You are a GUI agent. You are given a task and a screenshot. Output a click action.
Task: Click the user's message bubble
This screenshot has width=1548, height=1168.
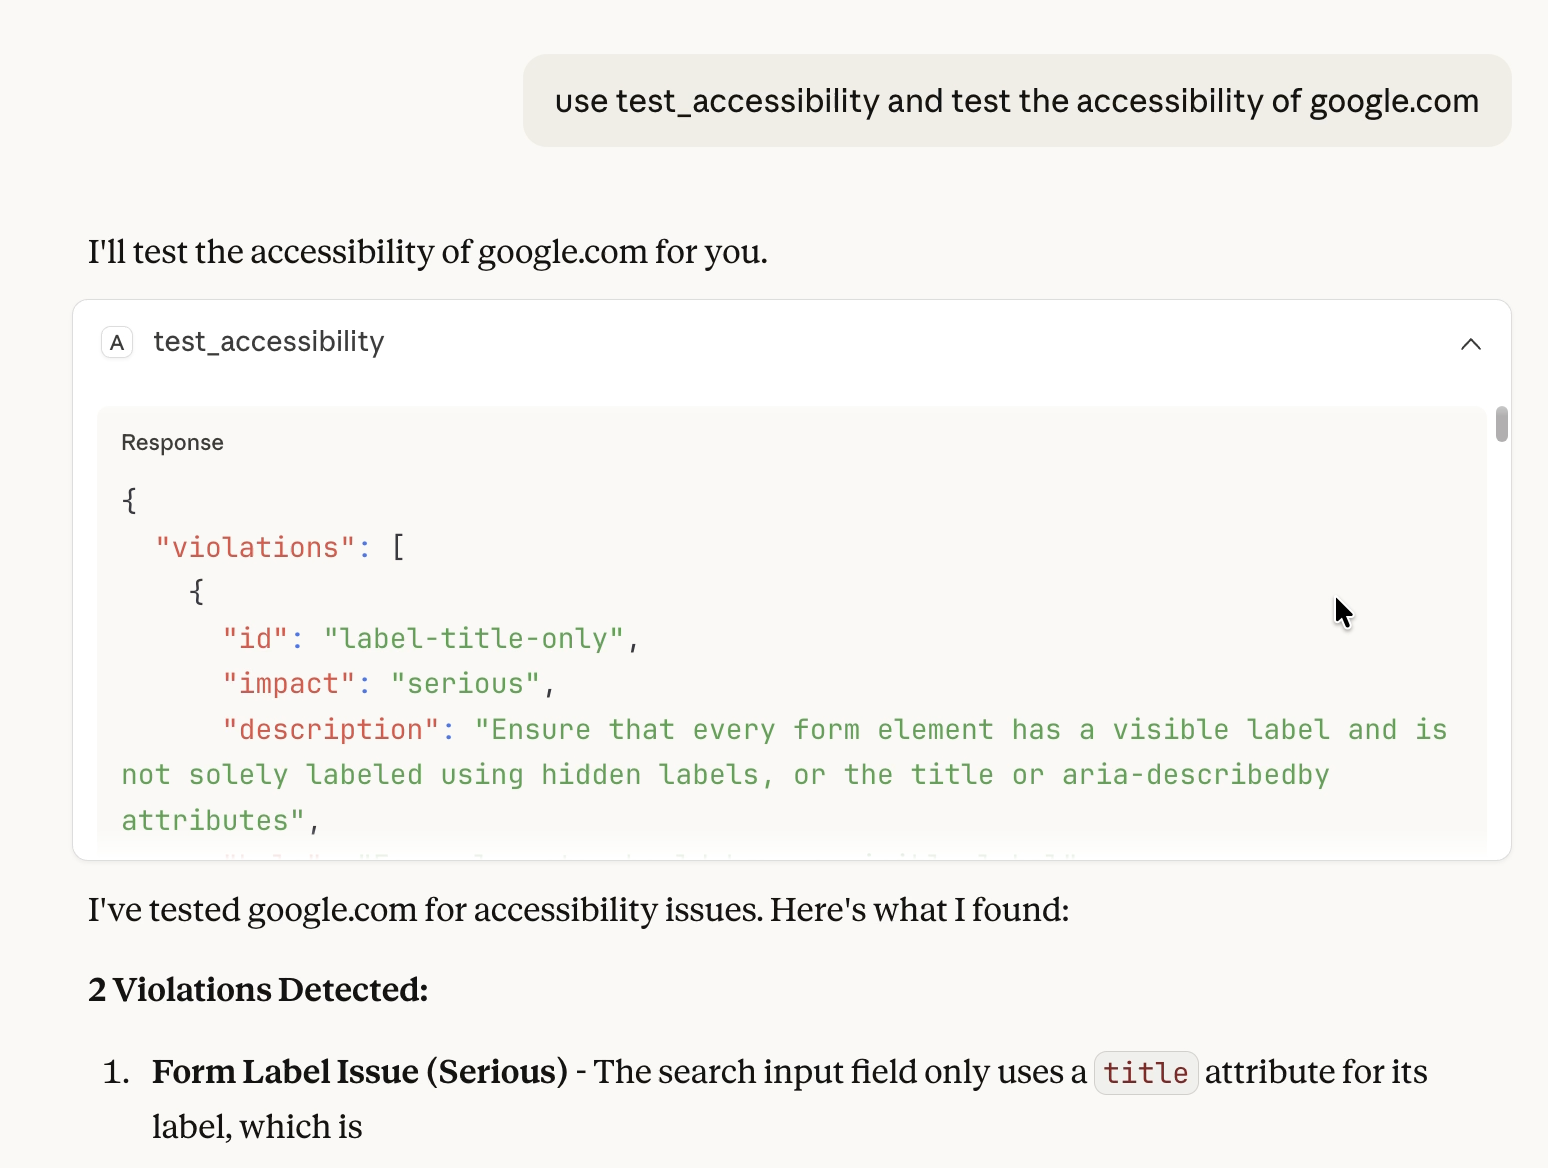click(x=1016, y=100)
